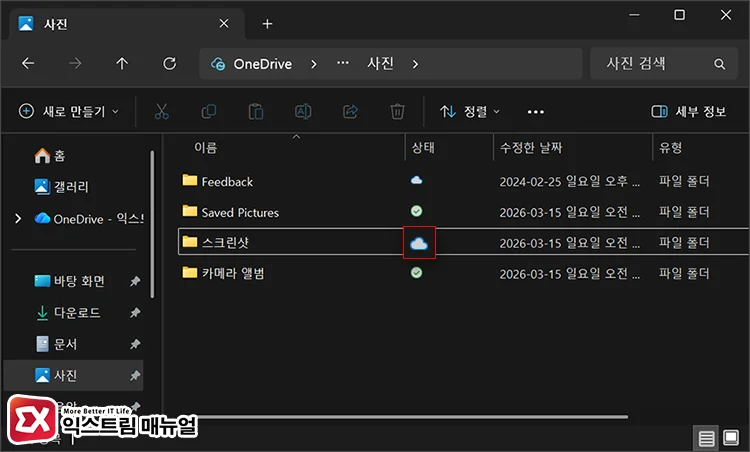Expand chevron after 사진 in address bar
The height and width of the screenshot is (452, 750).
point(415,64)
